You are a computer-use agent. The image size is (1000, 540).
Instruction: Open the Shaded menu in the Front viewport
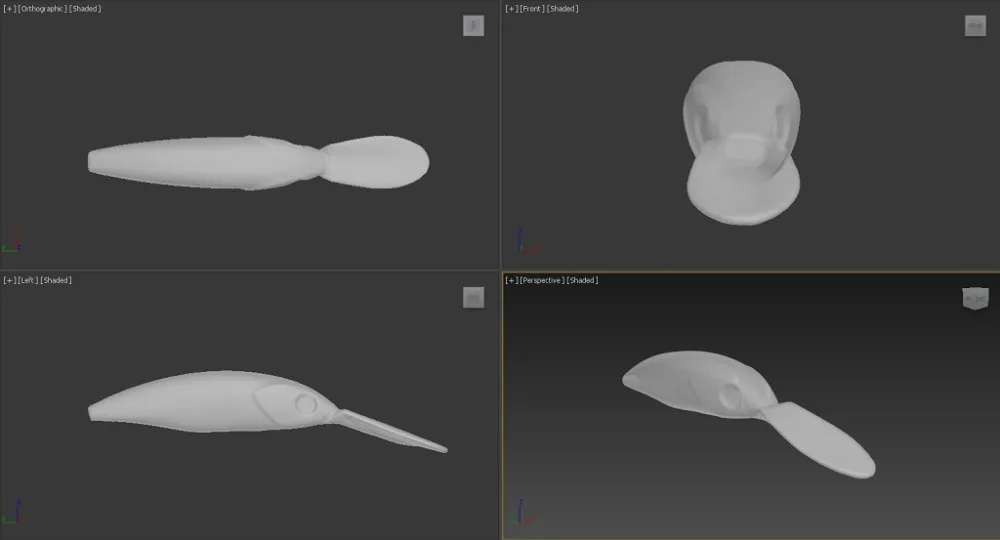[x=563, y=9]
